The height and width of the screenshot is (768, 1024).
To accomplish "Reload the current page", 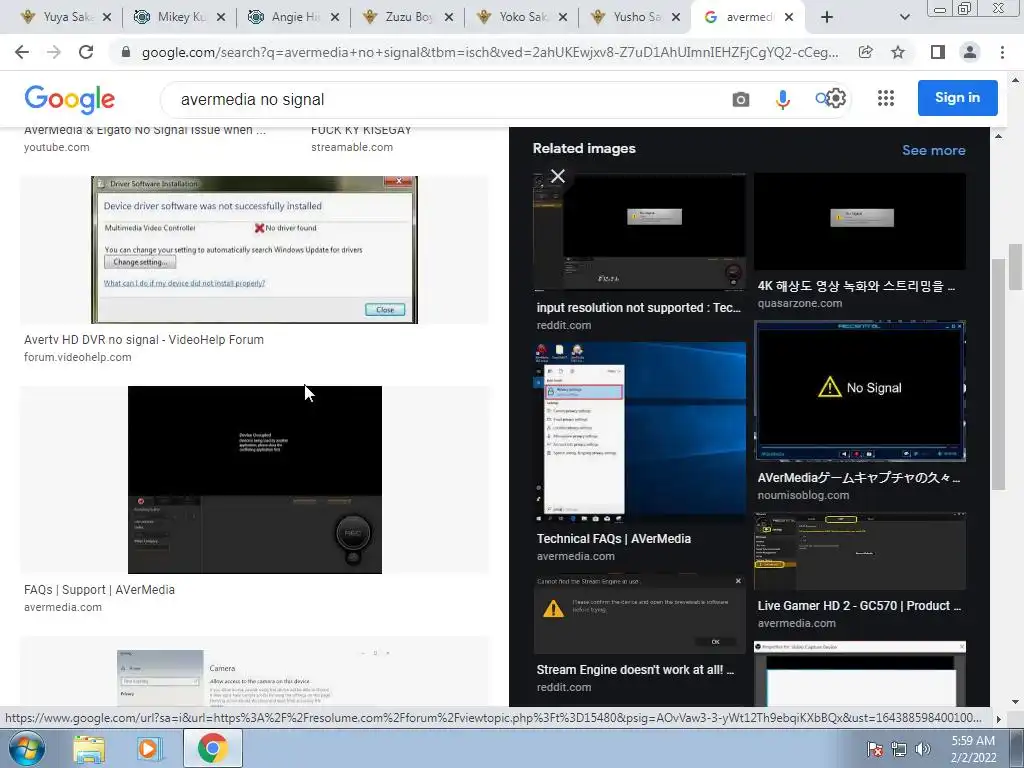I will (86, 52).
